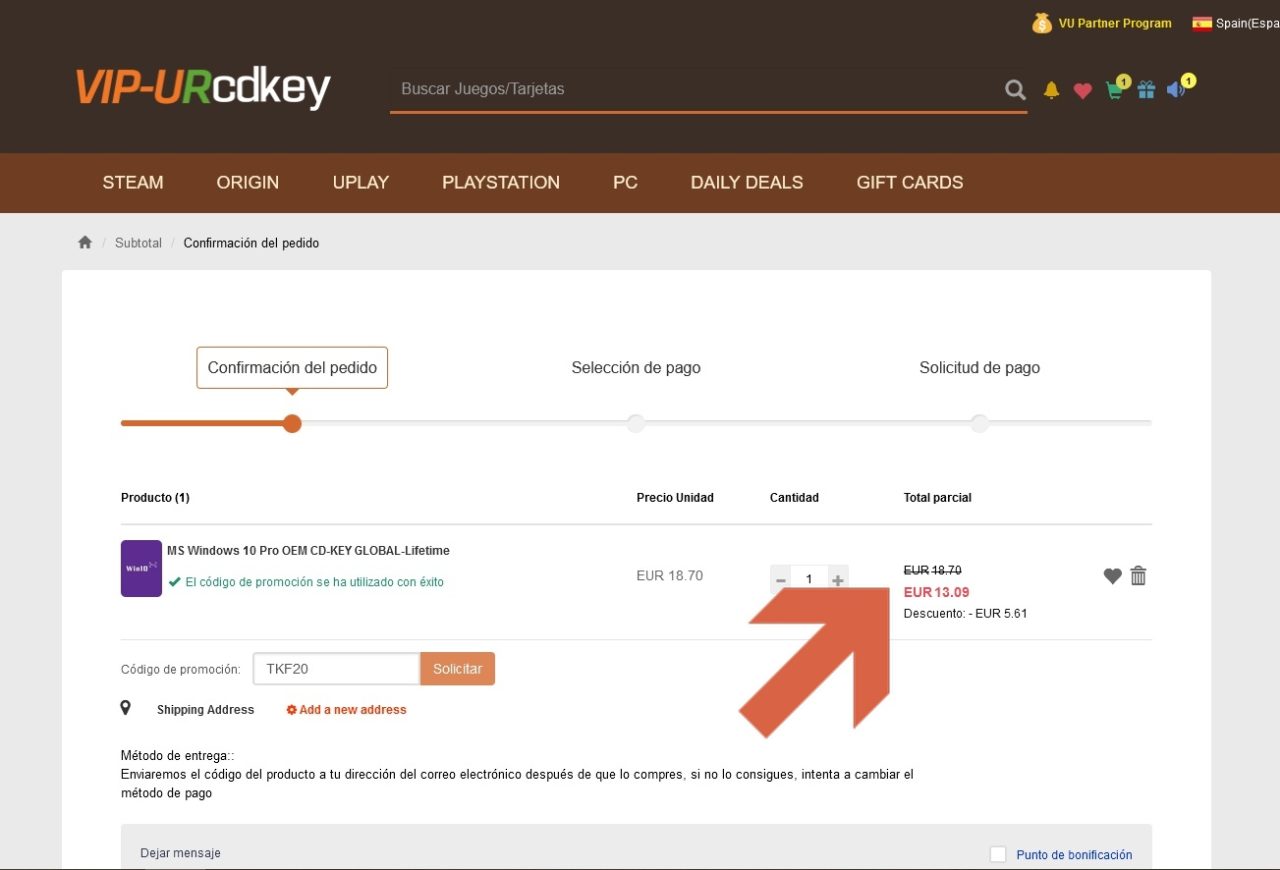Open Spain language selector
Screen dimensions: 1280x870
tap(1235, 23)
